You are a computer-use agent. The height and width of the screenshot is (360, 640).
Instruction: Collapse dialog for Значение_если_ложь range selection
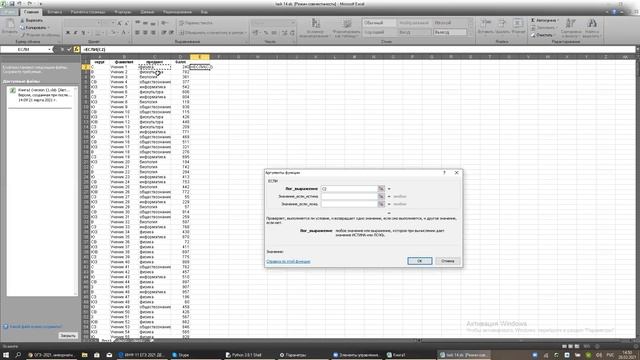381,204
